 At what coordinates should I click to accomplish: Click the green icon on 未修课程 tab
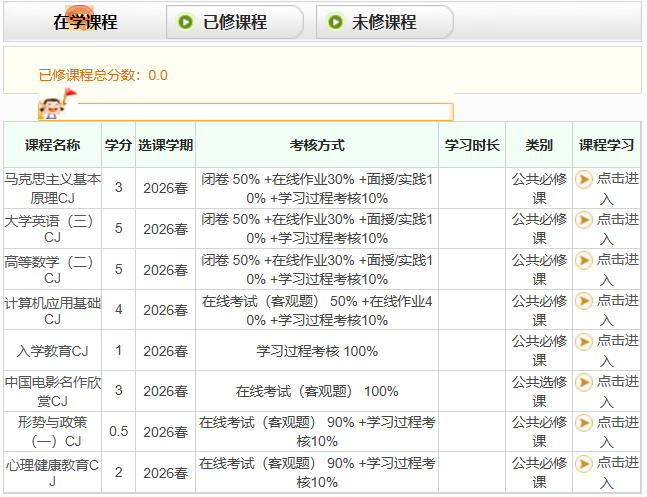pos(333,22)
